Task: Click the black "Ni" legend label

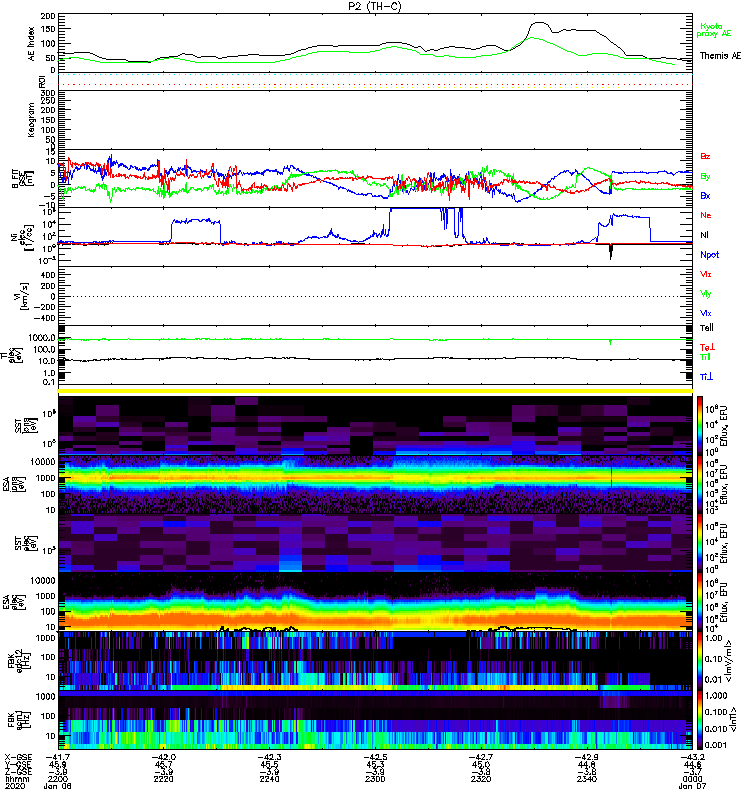Action: (704, 235)
